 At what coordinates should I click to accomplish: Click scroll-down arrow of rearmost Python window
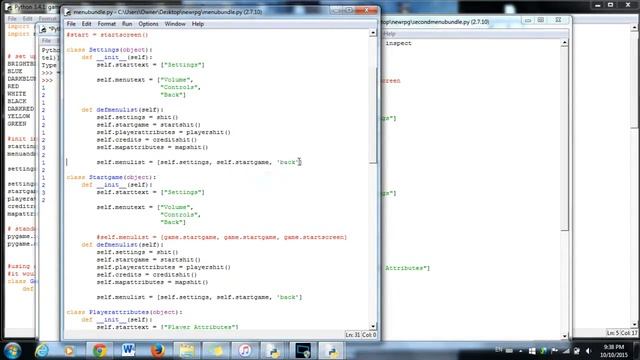point(635,324)
